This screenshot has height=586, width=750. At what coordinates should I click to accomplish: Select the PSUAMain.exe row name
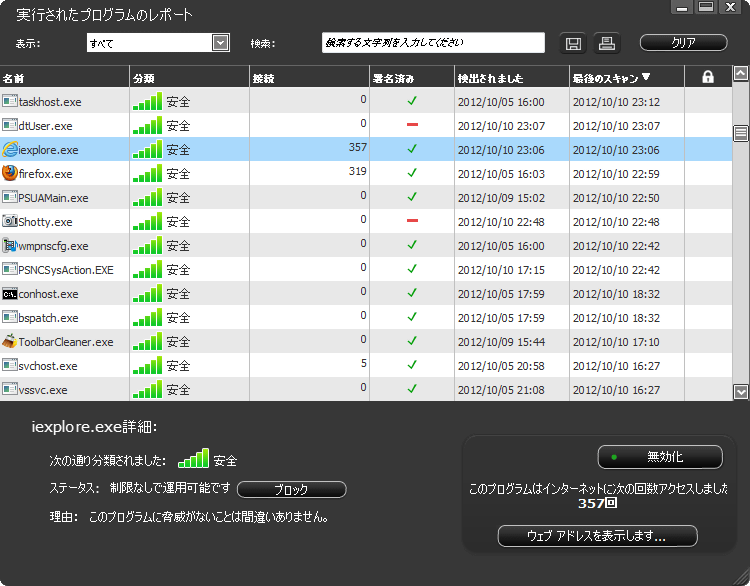coord(54,198)
